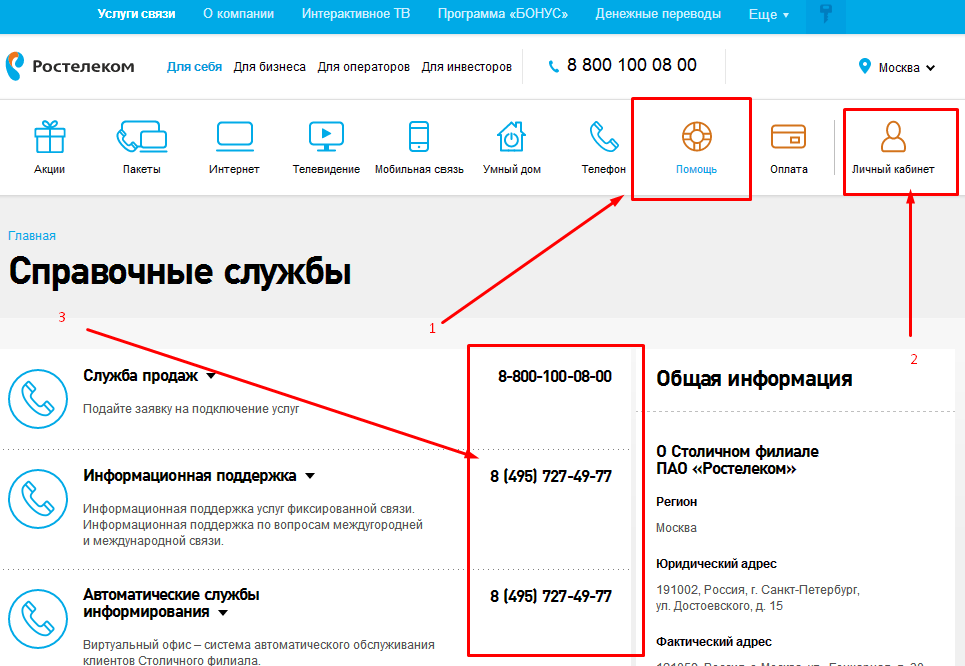Call number 8 800 100 08 00 link
This screenshot has height=666, width=965.
pyautogui.click(x=626, y=64)
